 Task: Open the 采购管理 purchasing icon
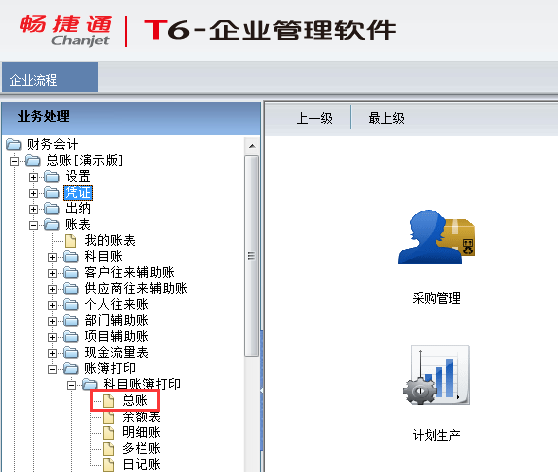coord(436,237)
